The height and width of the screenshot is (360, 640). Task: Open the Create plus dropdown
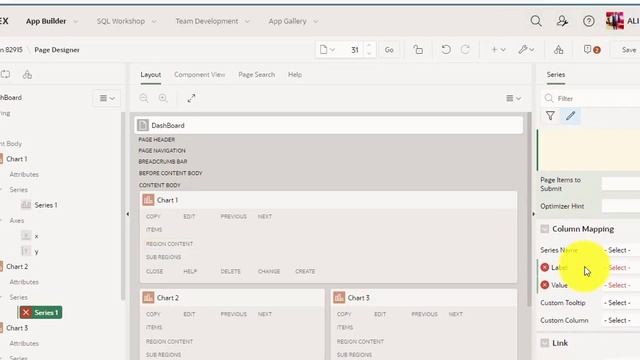498,50
